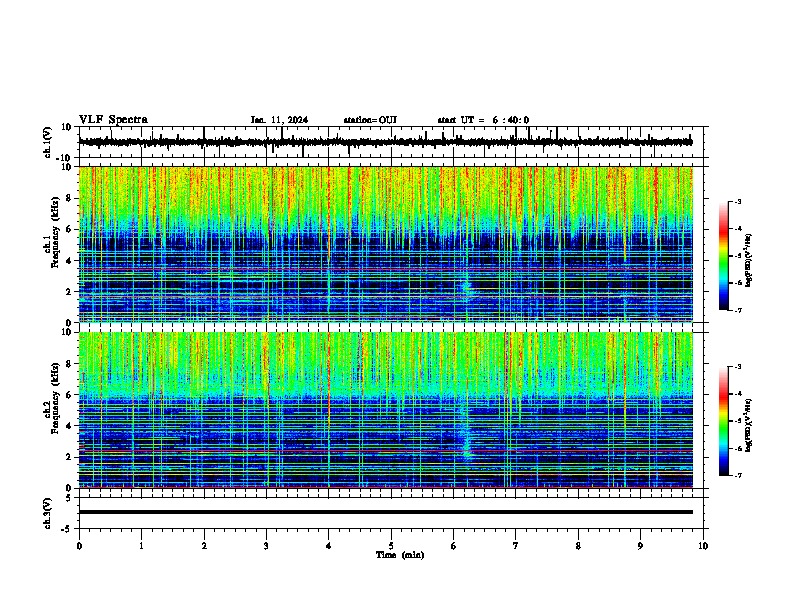Click the 'Time (min)' x-axis label
This screenshot has height=612, width=792.
coord(400,555)
